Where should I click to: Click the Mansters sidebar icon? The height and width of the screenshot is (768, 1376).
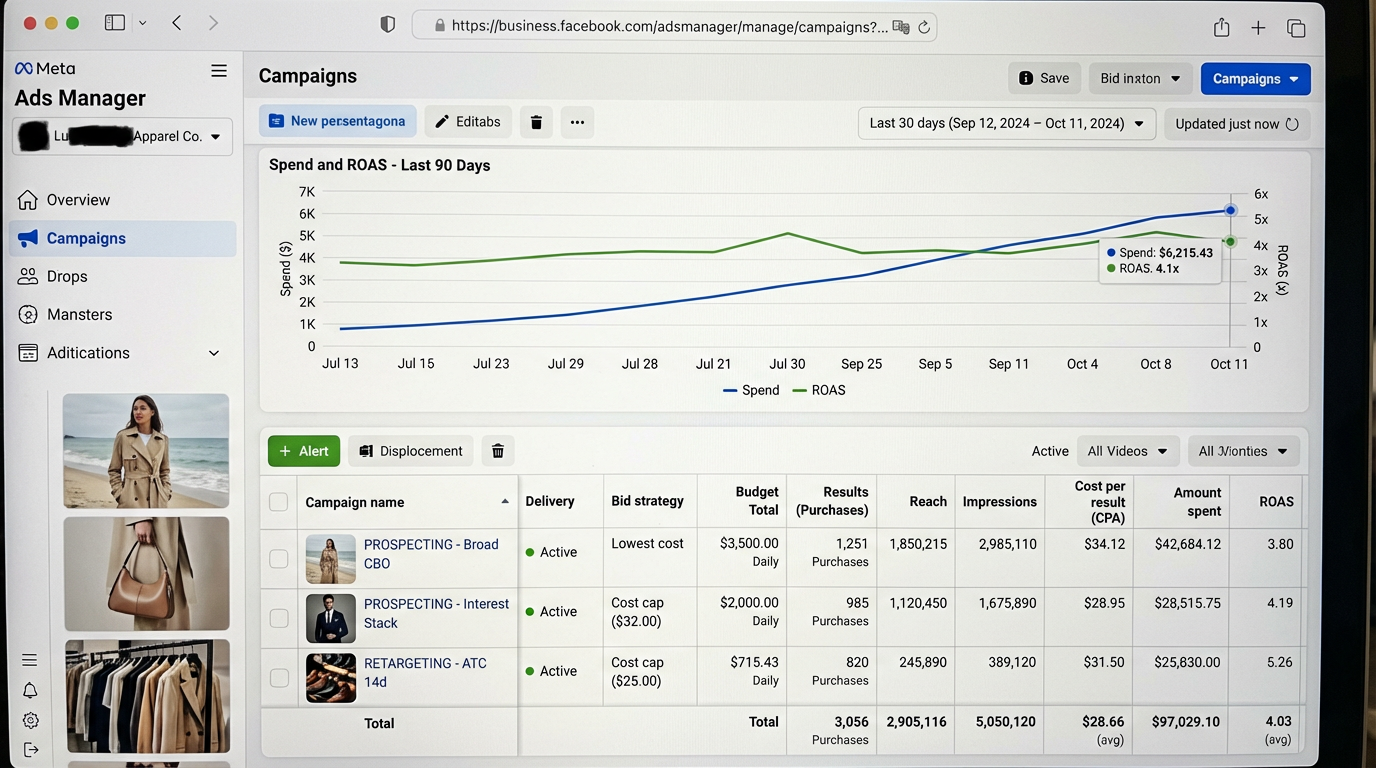pyautogui.click(x=28, y=314)
